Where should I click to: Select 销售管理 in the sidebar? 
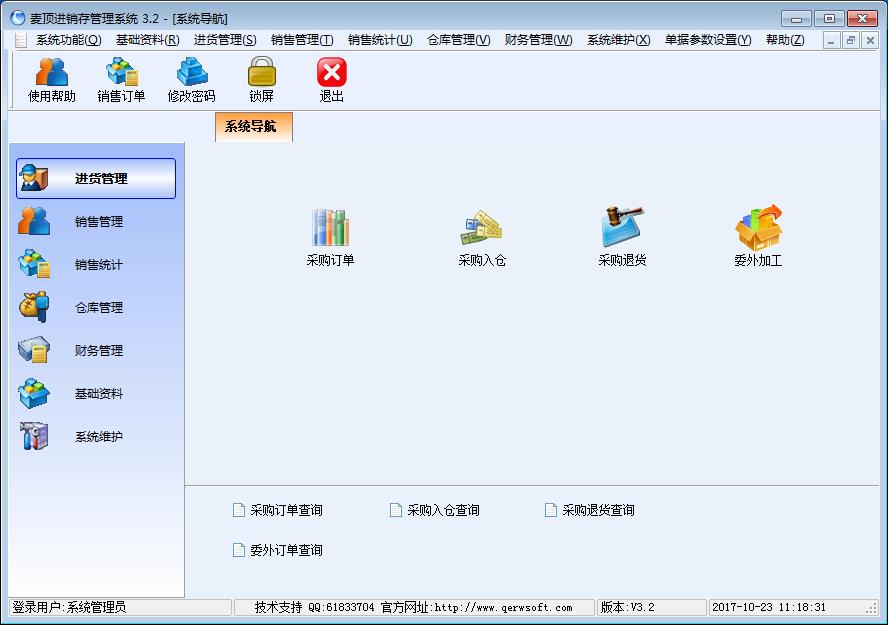click(x=96, y=221)
